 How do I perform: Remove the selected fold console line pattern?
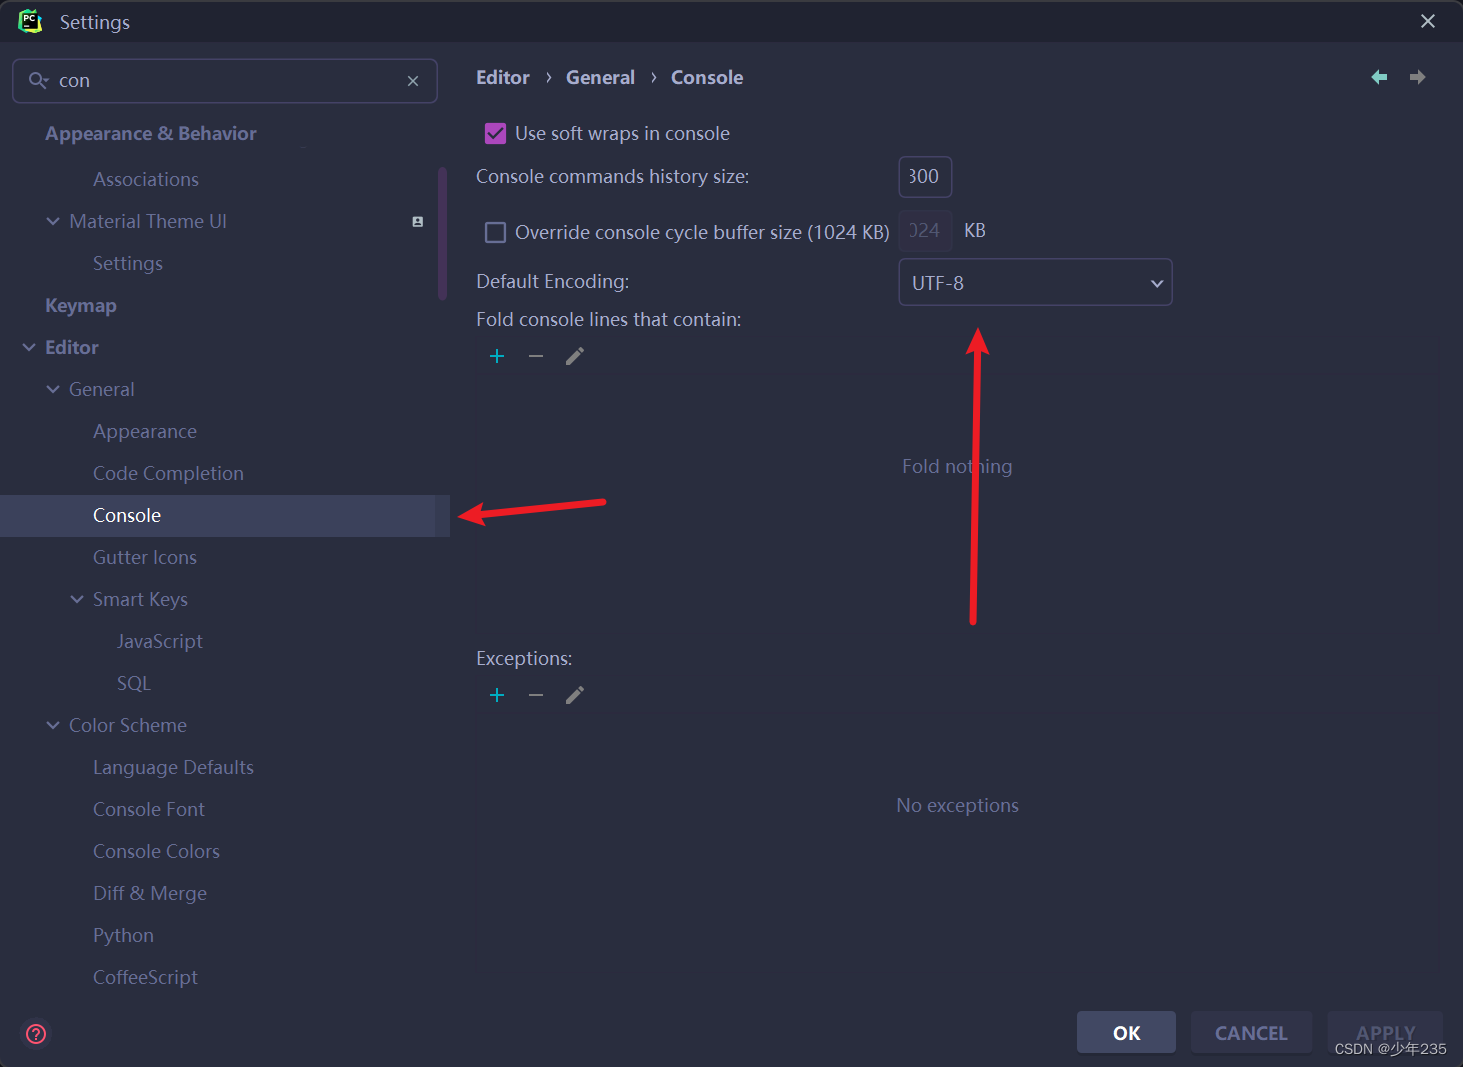536,356
